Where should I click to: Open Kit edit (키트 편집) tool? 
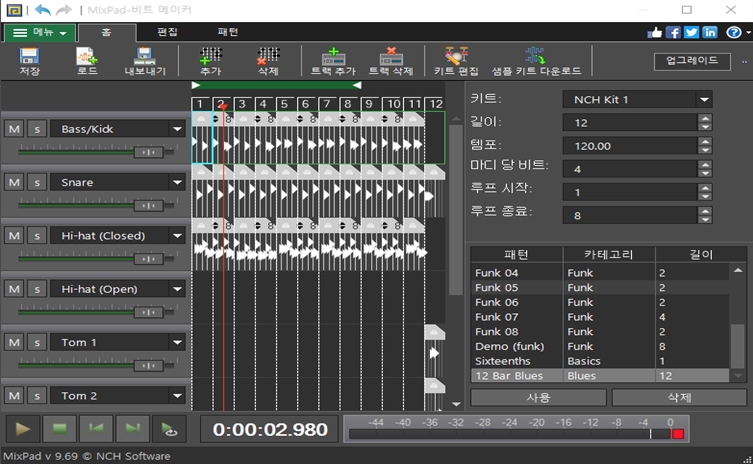(x=456, y=61)
